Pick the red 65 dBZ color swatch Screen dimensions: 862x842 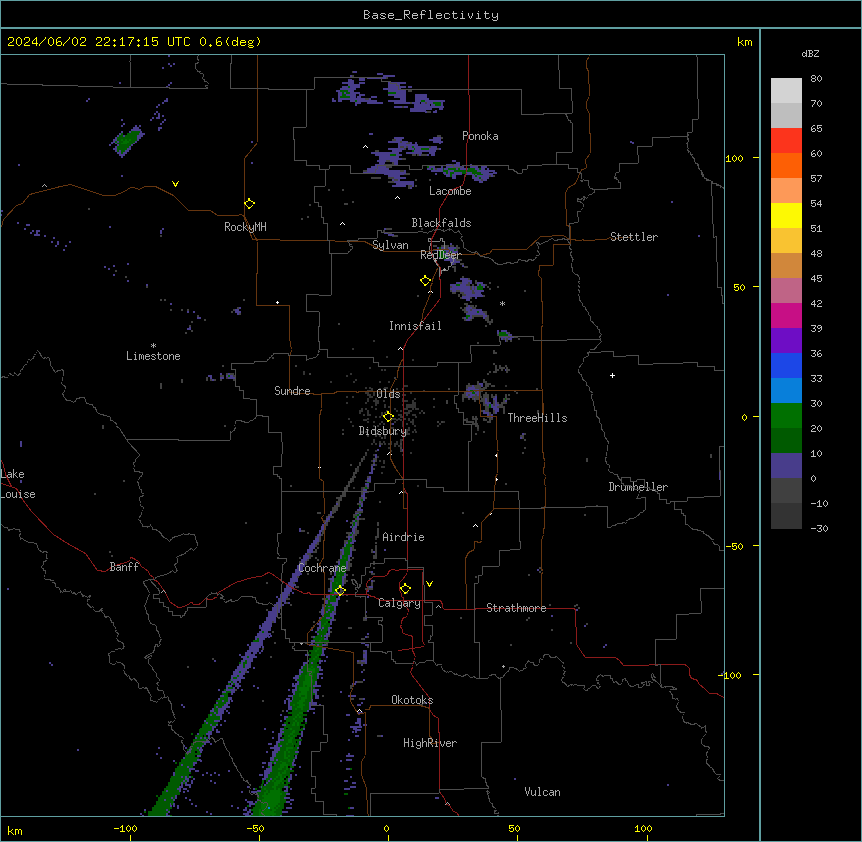[786, 141]
